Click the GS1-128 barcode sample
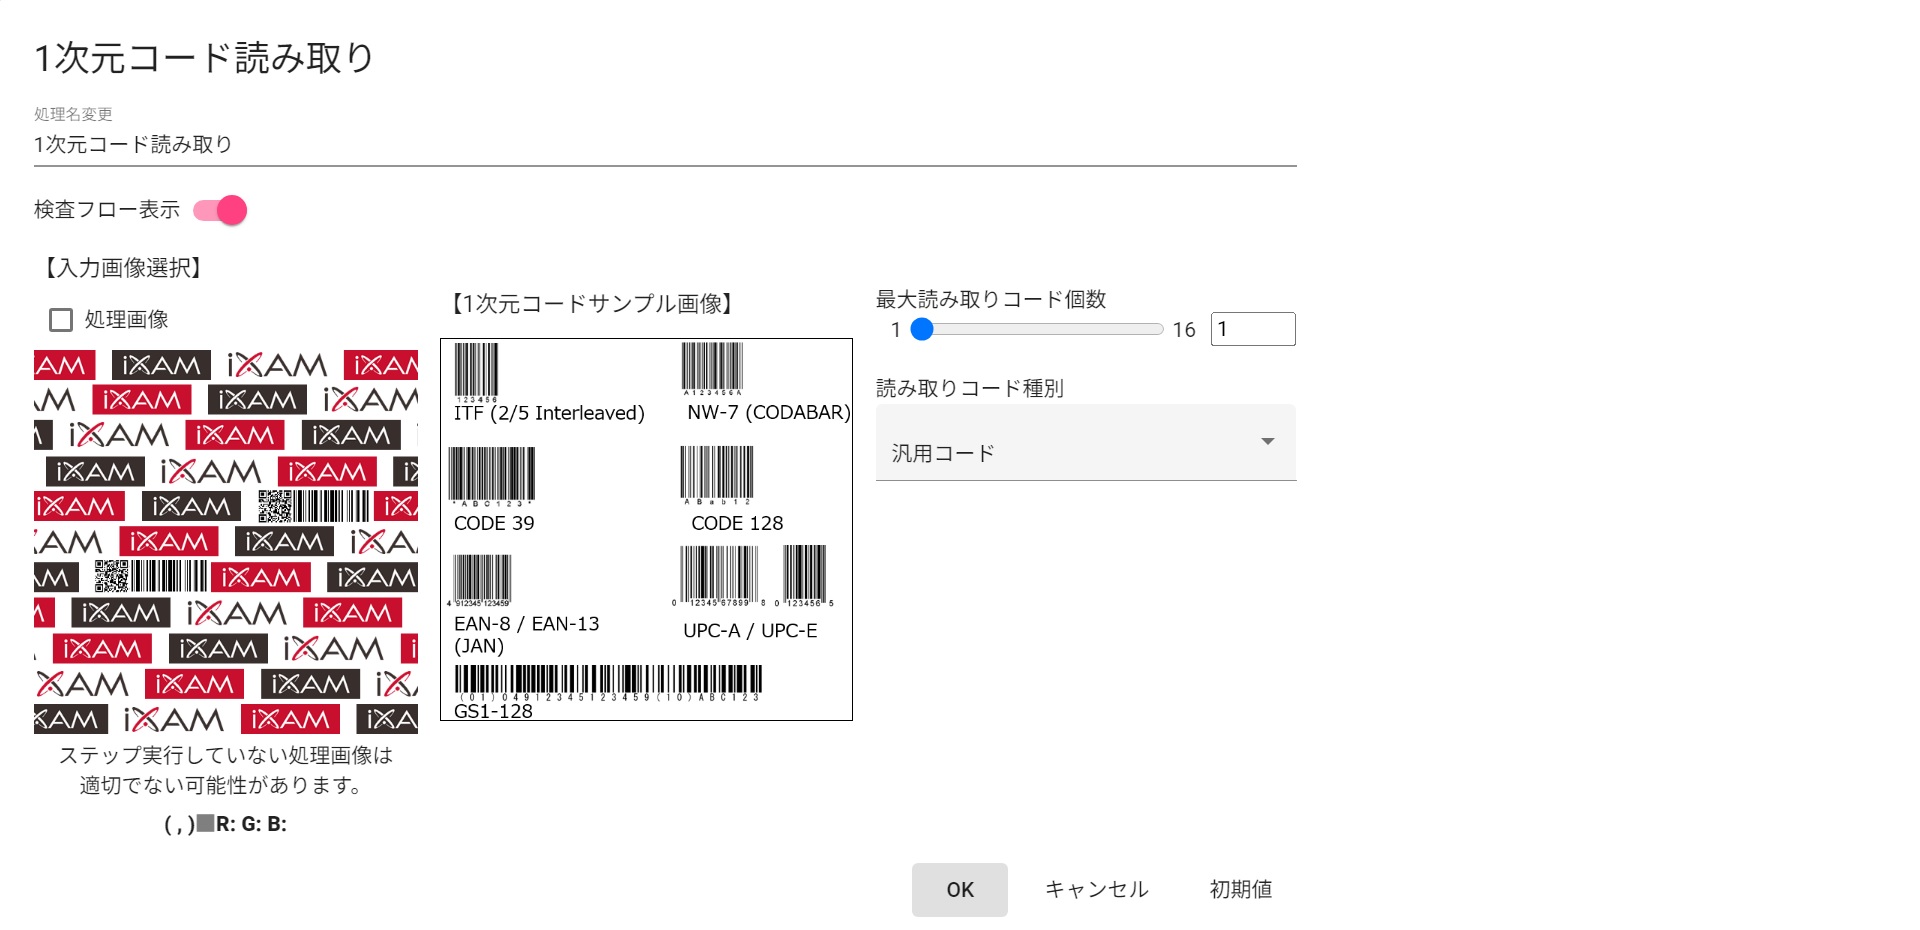 coord(608,681)
